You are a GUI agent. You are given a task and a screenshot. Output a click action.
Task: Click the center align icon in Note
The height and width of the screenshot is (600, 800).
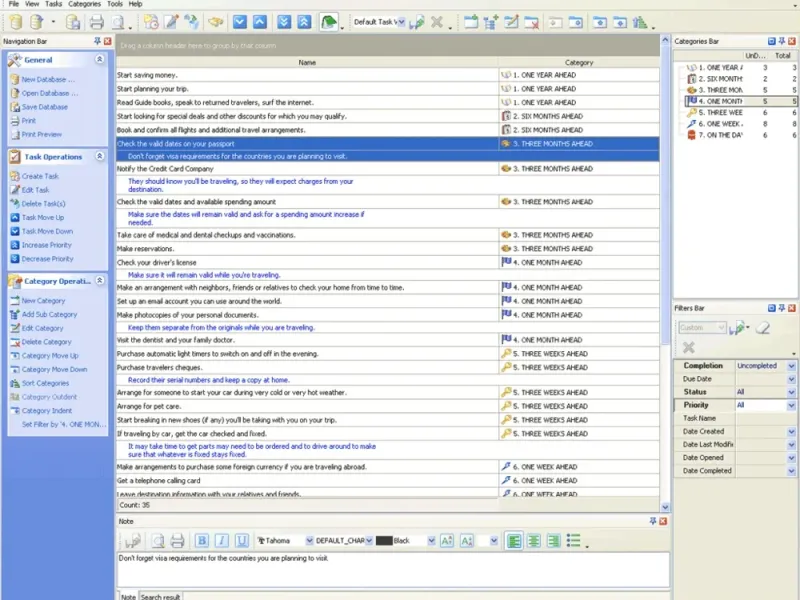tap(534, 540)
